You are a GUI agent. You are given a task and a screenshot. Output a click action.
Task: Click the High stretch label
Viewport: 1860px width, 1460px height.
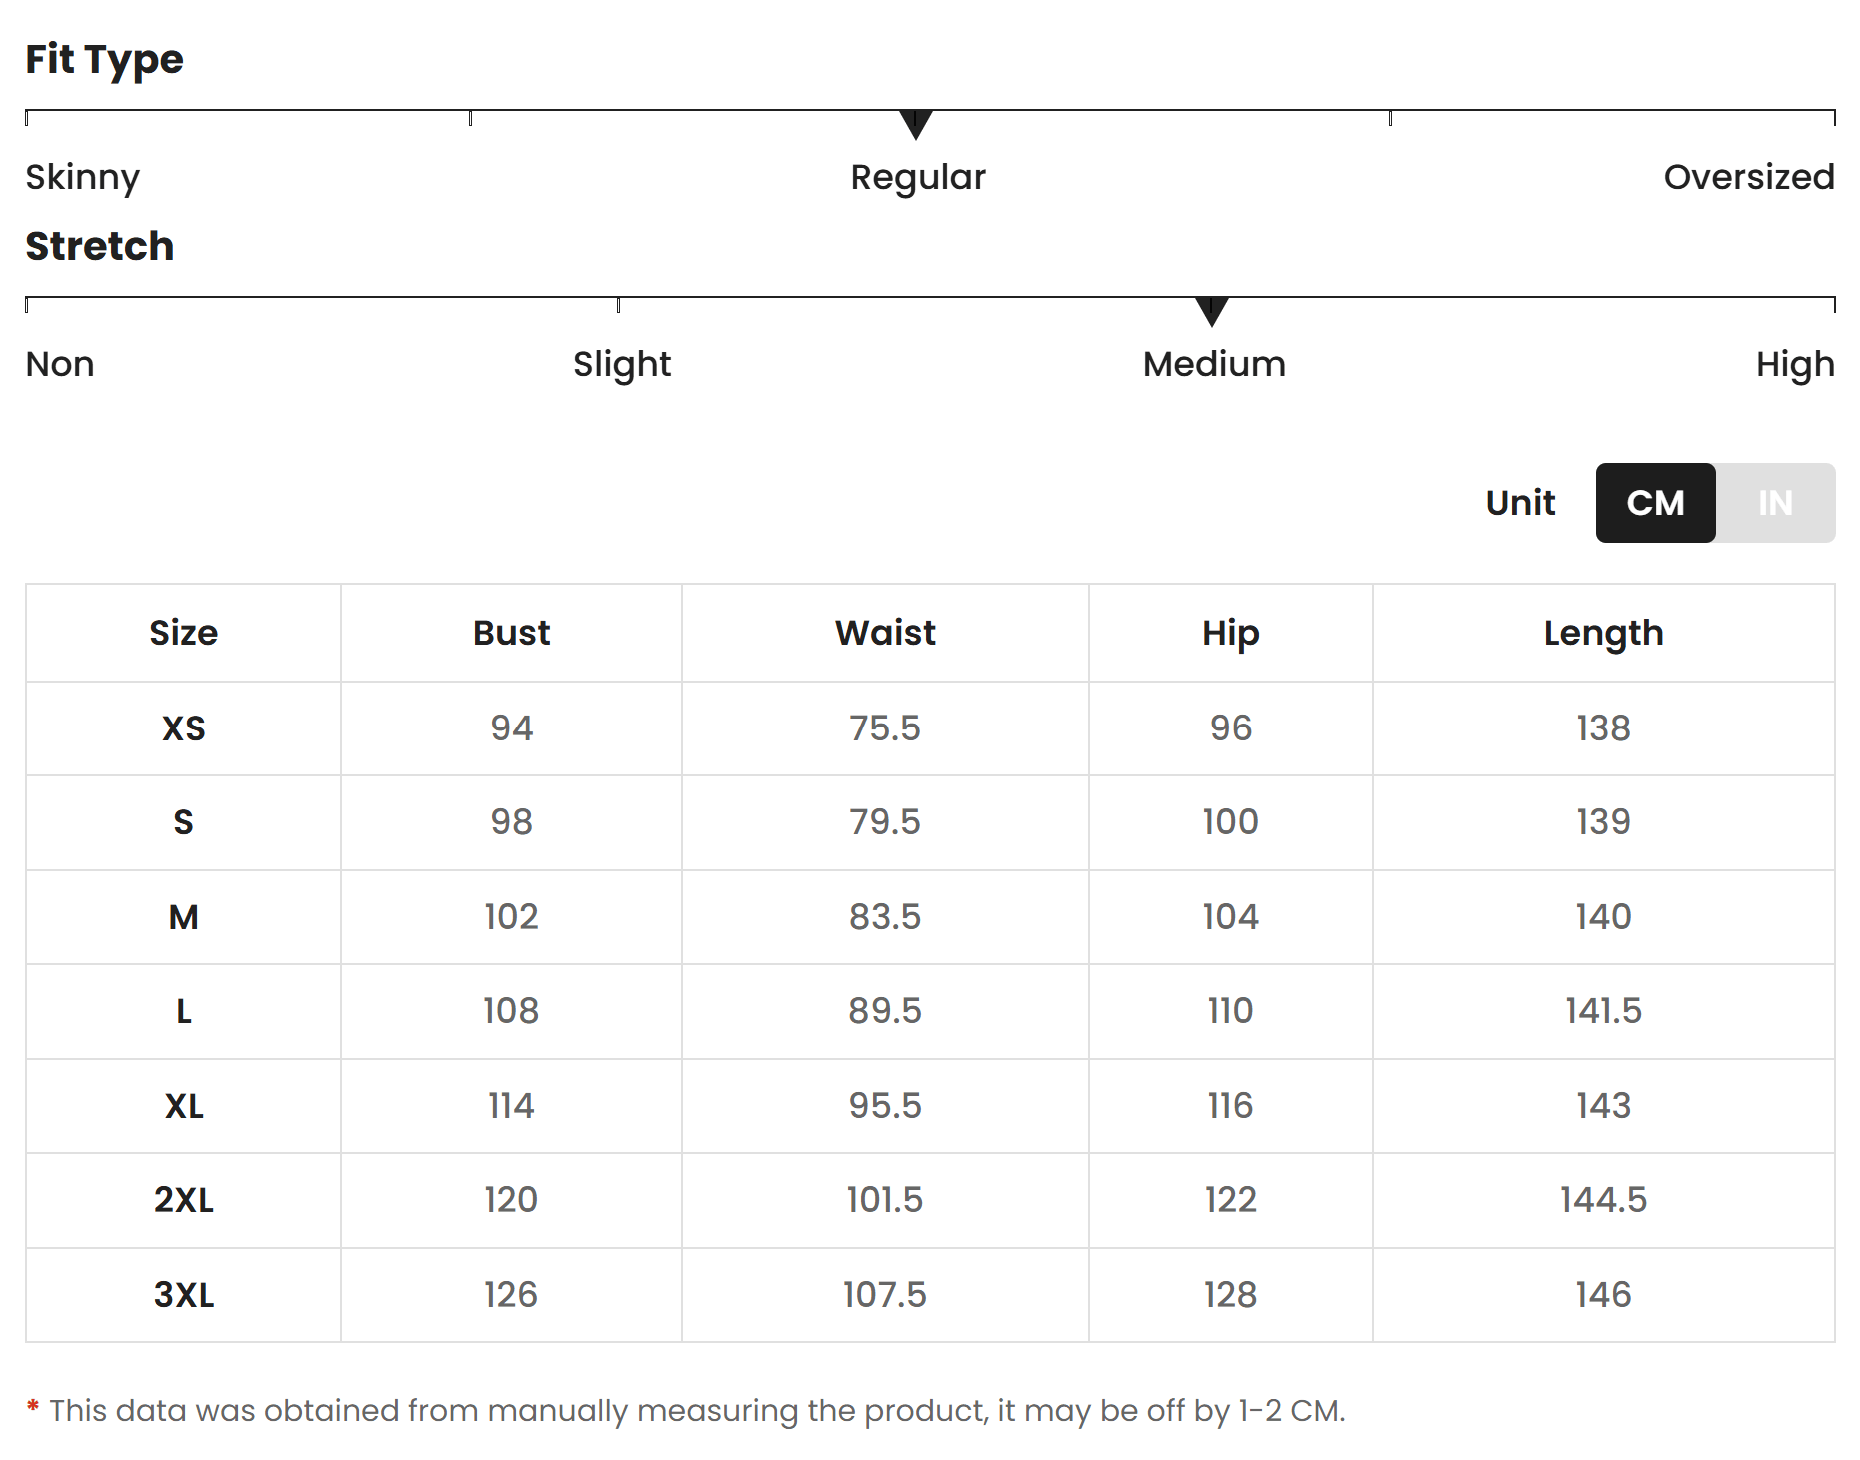click(x=1795, y=365)
